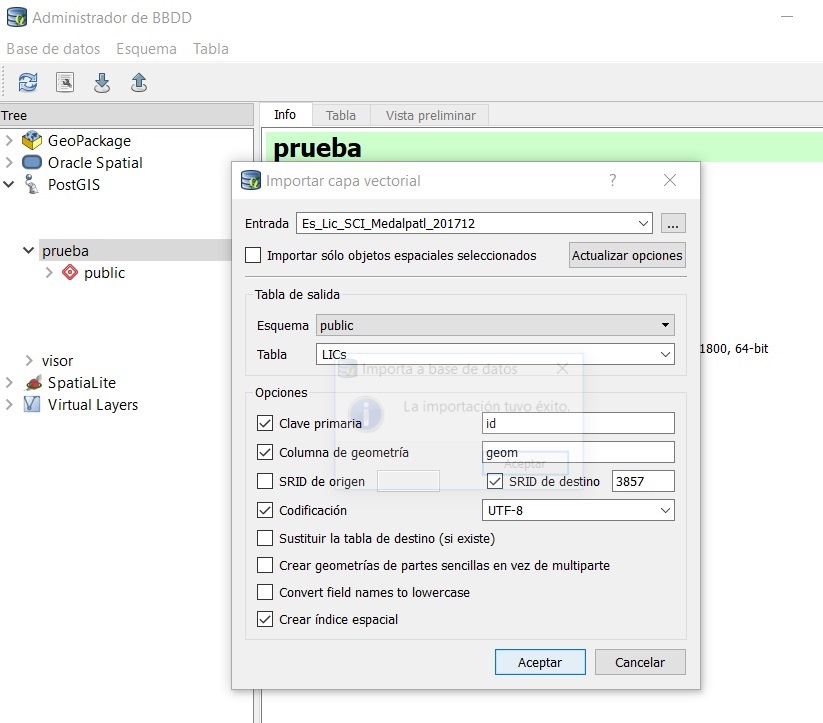Click into the SRID de destino field
The height and width of the screenshot is (723, 823).
pyautogui.click(x=643, y=481)
